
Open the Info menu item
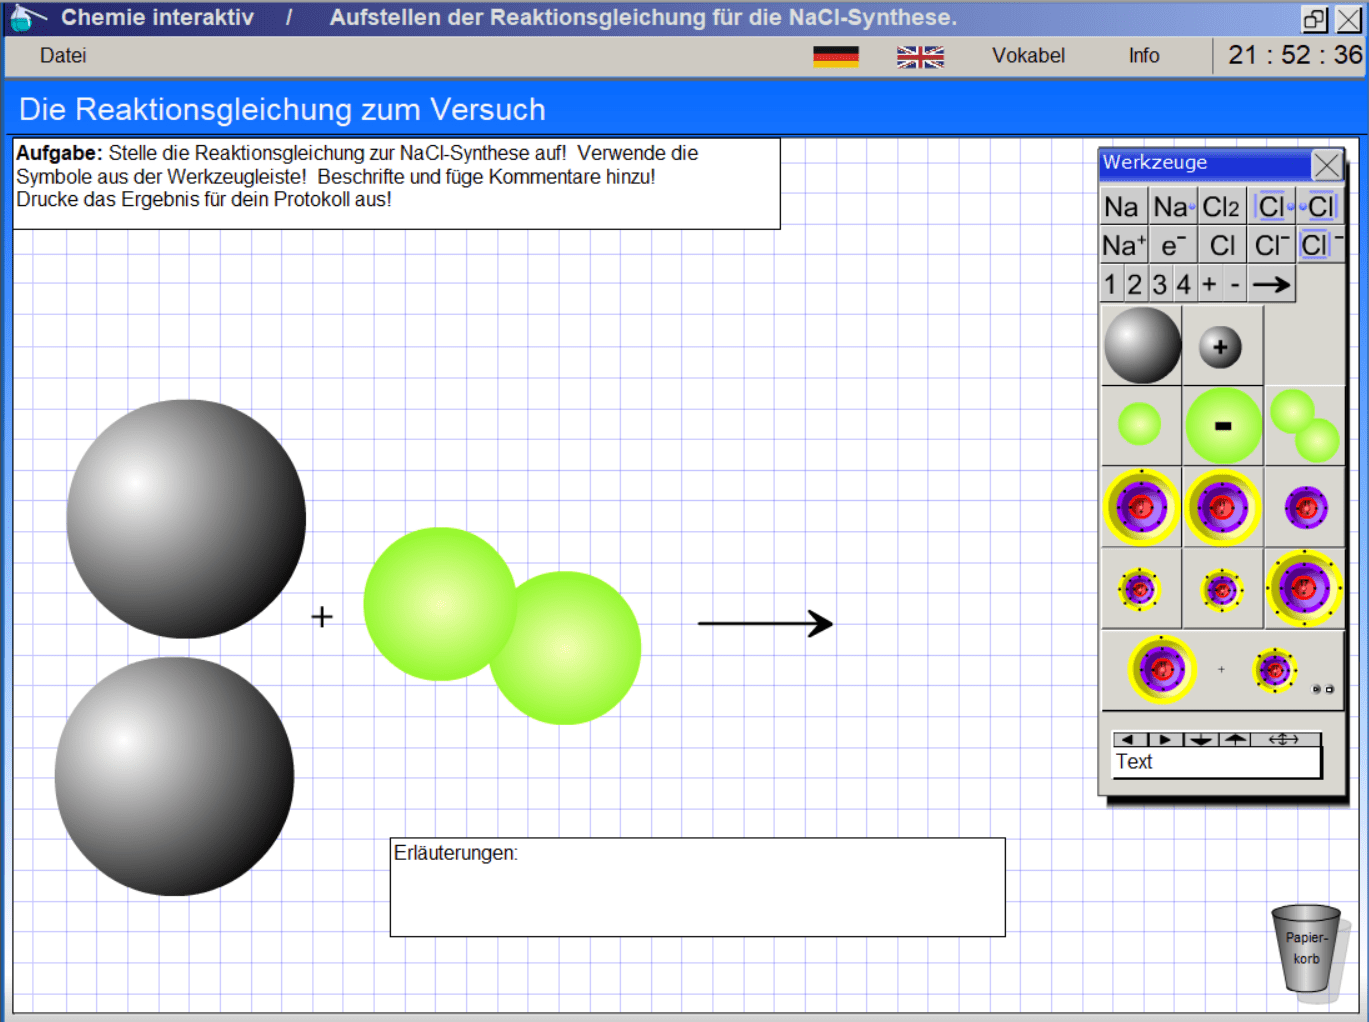pos(1144,56)
